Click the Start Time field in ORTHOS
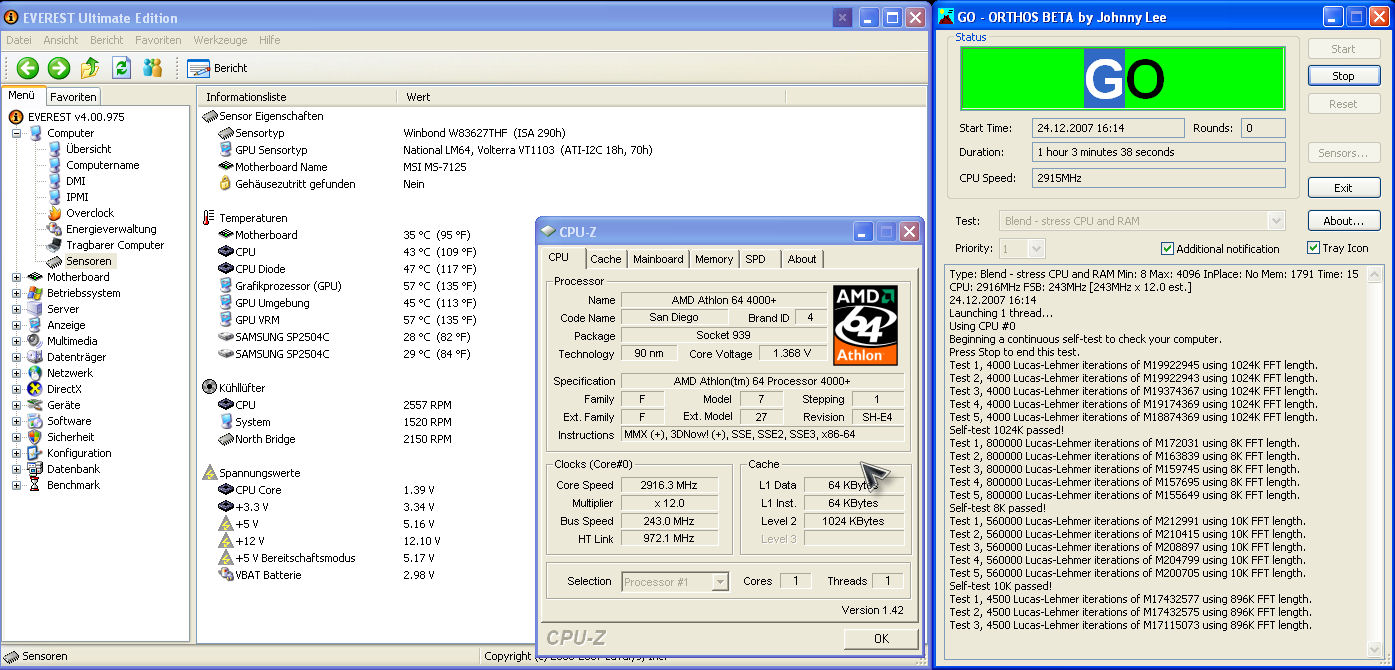1395x670 pixels. coord(1109,128)
